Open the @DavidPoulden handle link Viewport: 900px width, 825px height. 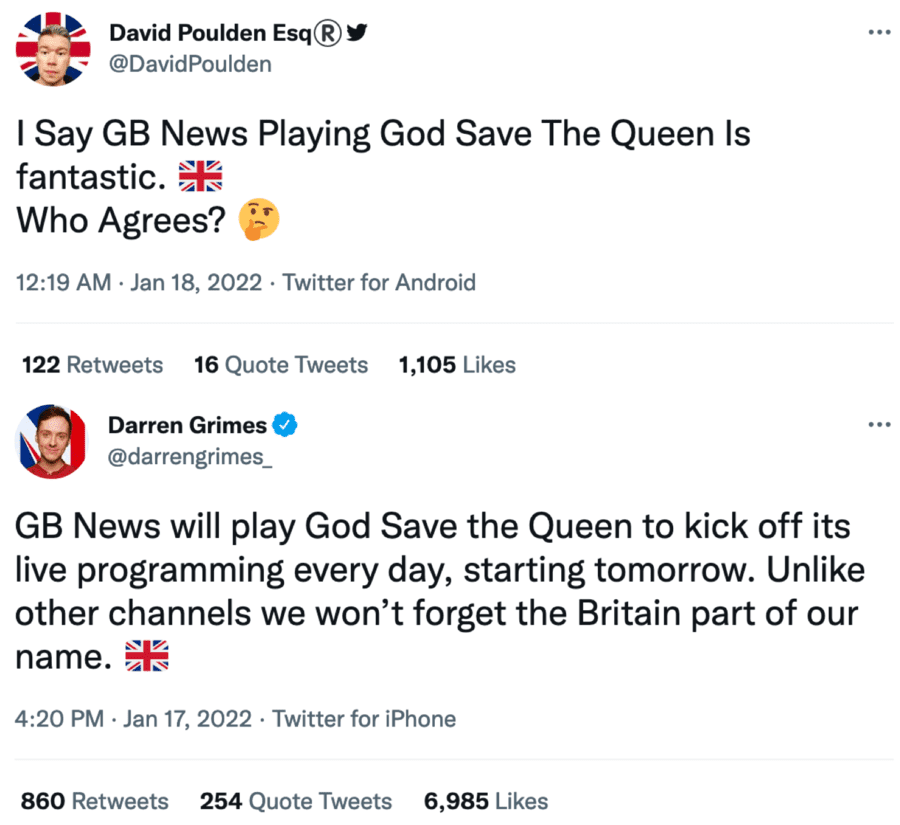[189, 64]
